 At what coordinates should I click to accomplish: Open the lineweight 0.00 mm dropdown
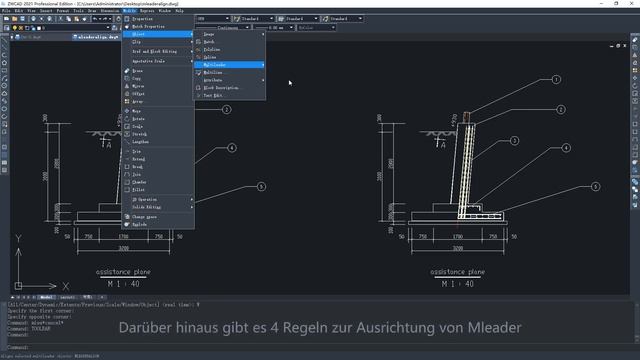point(291,28)
